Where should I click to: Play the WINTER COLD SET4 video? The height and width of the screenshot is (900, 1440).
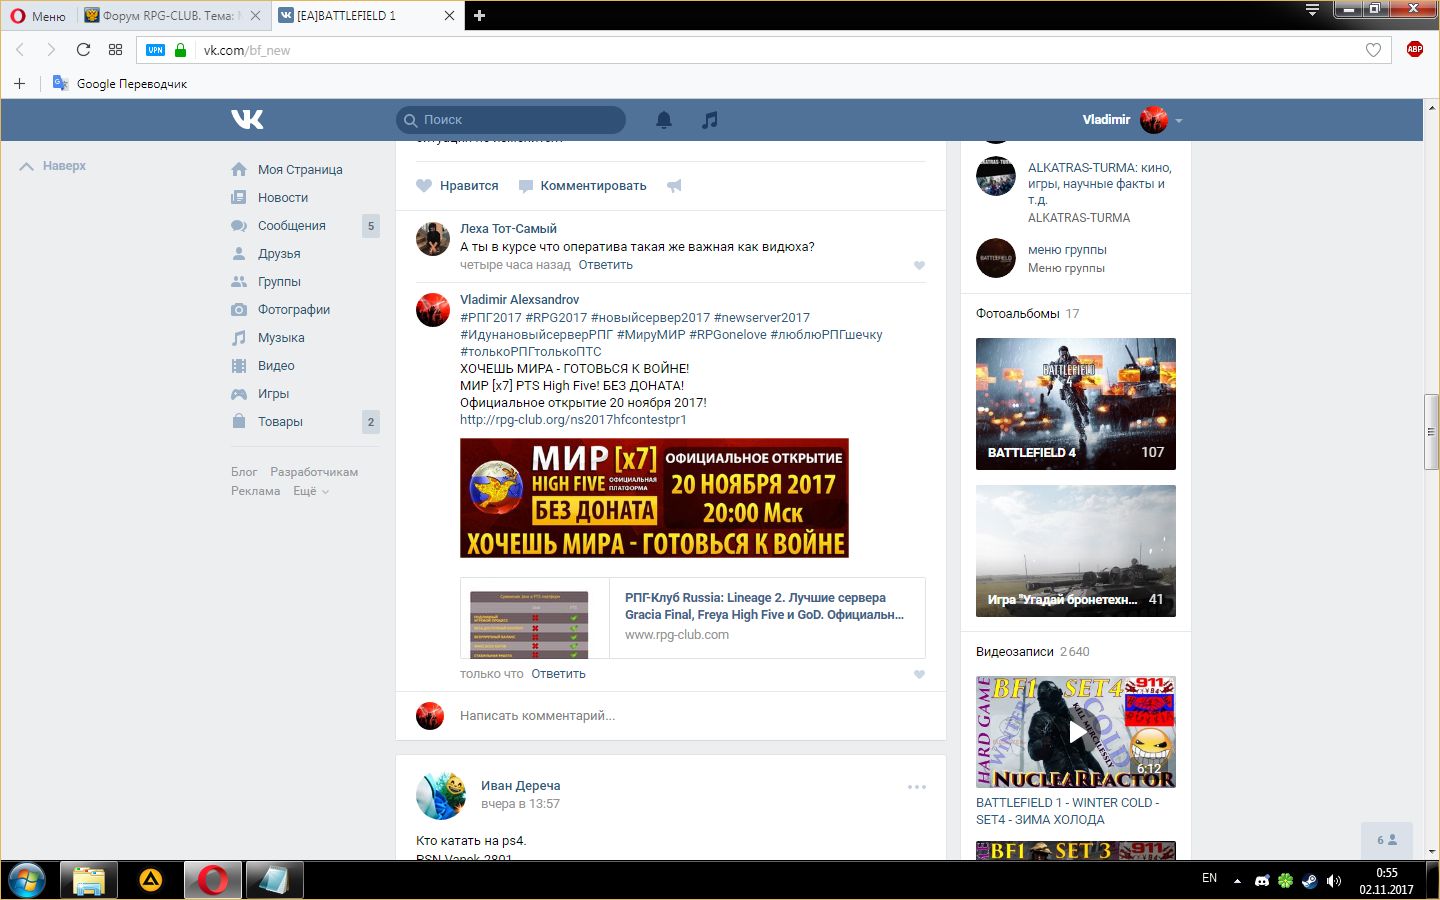(x=1076, y=732)
